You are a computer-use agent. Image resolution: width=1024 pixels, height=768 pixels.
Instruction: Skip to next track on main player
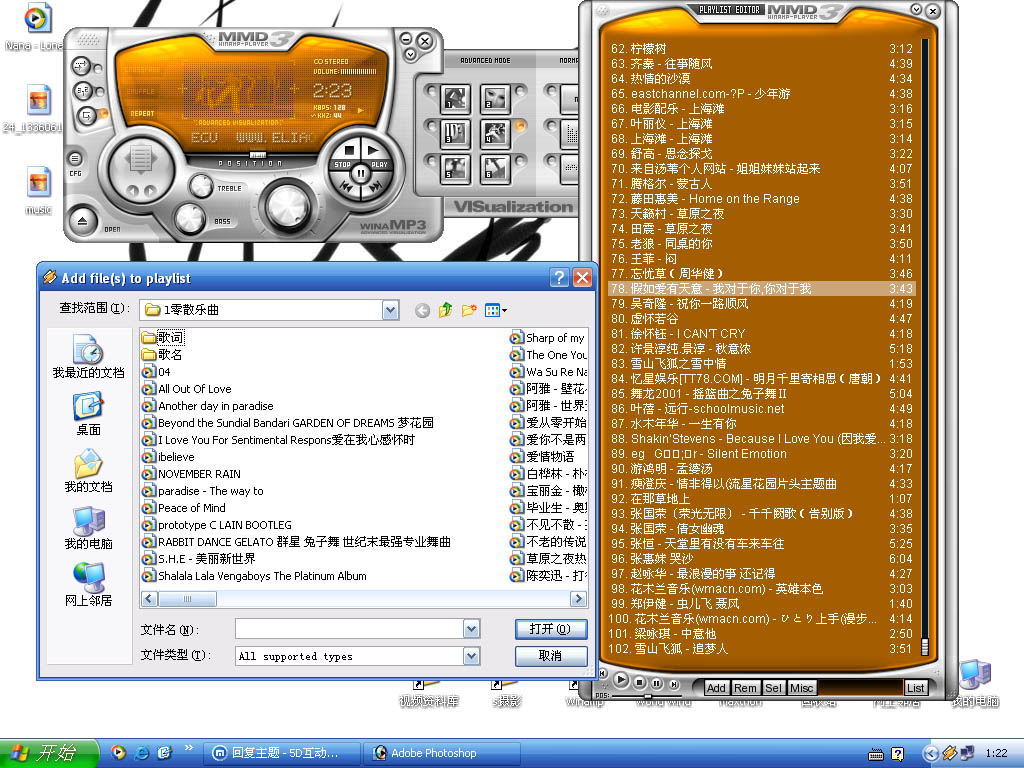point(376,187)
